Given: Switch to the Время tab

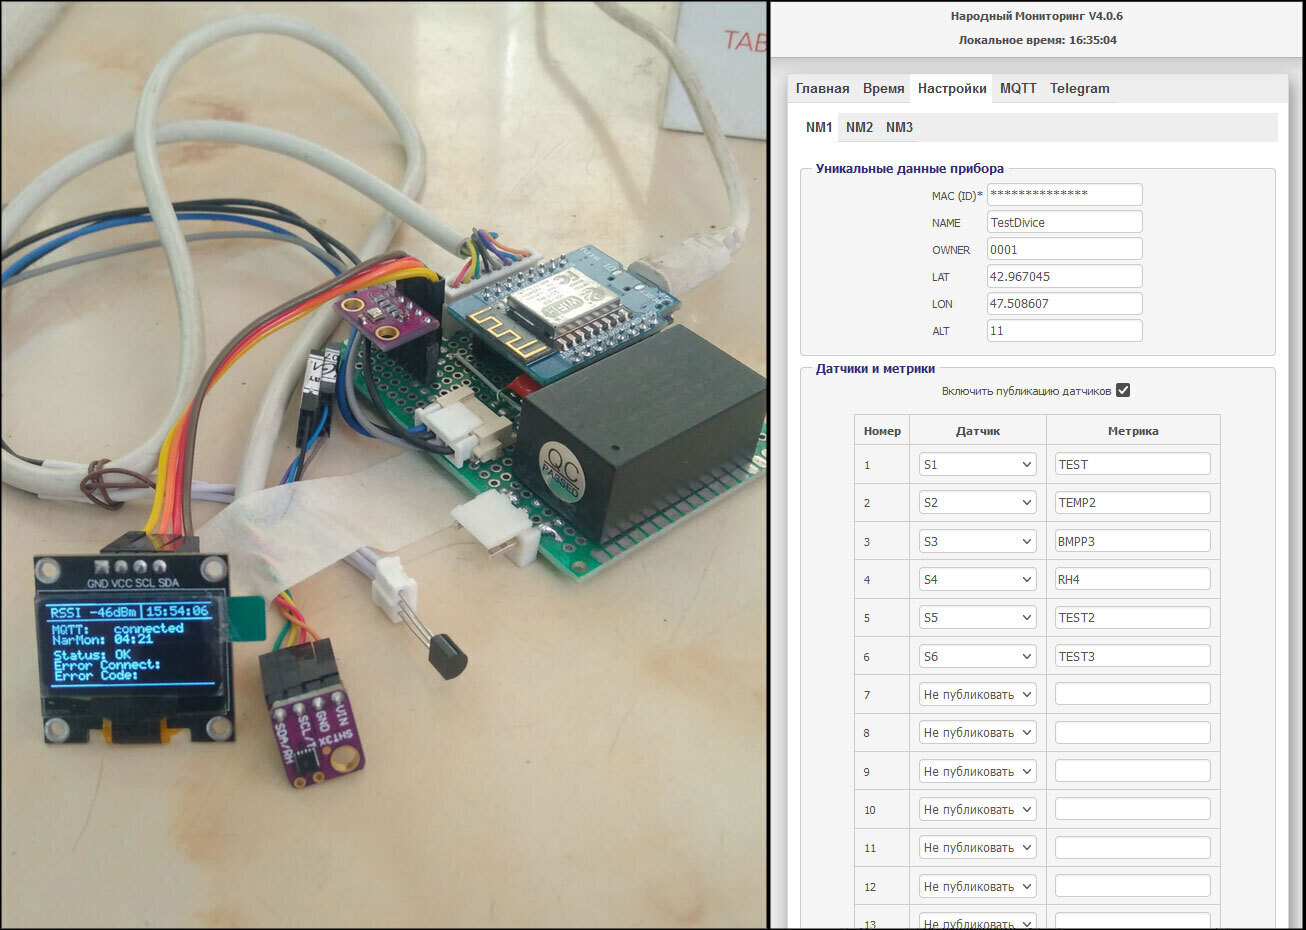Looking at the screenshot, I should click(x=883, y=88).
